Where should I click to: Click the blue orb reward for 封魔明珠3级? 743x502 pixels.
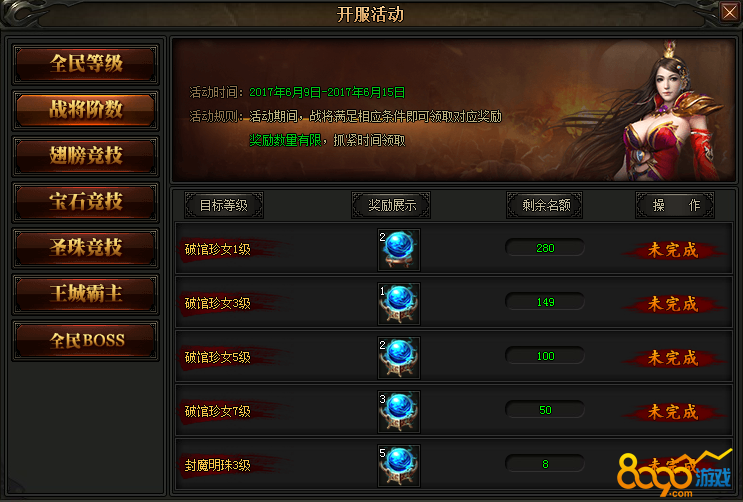tap(399, 465)
